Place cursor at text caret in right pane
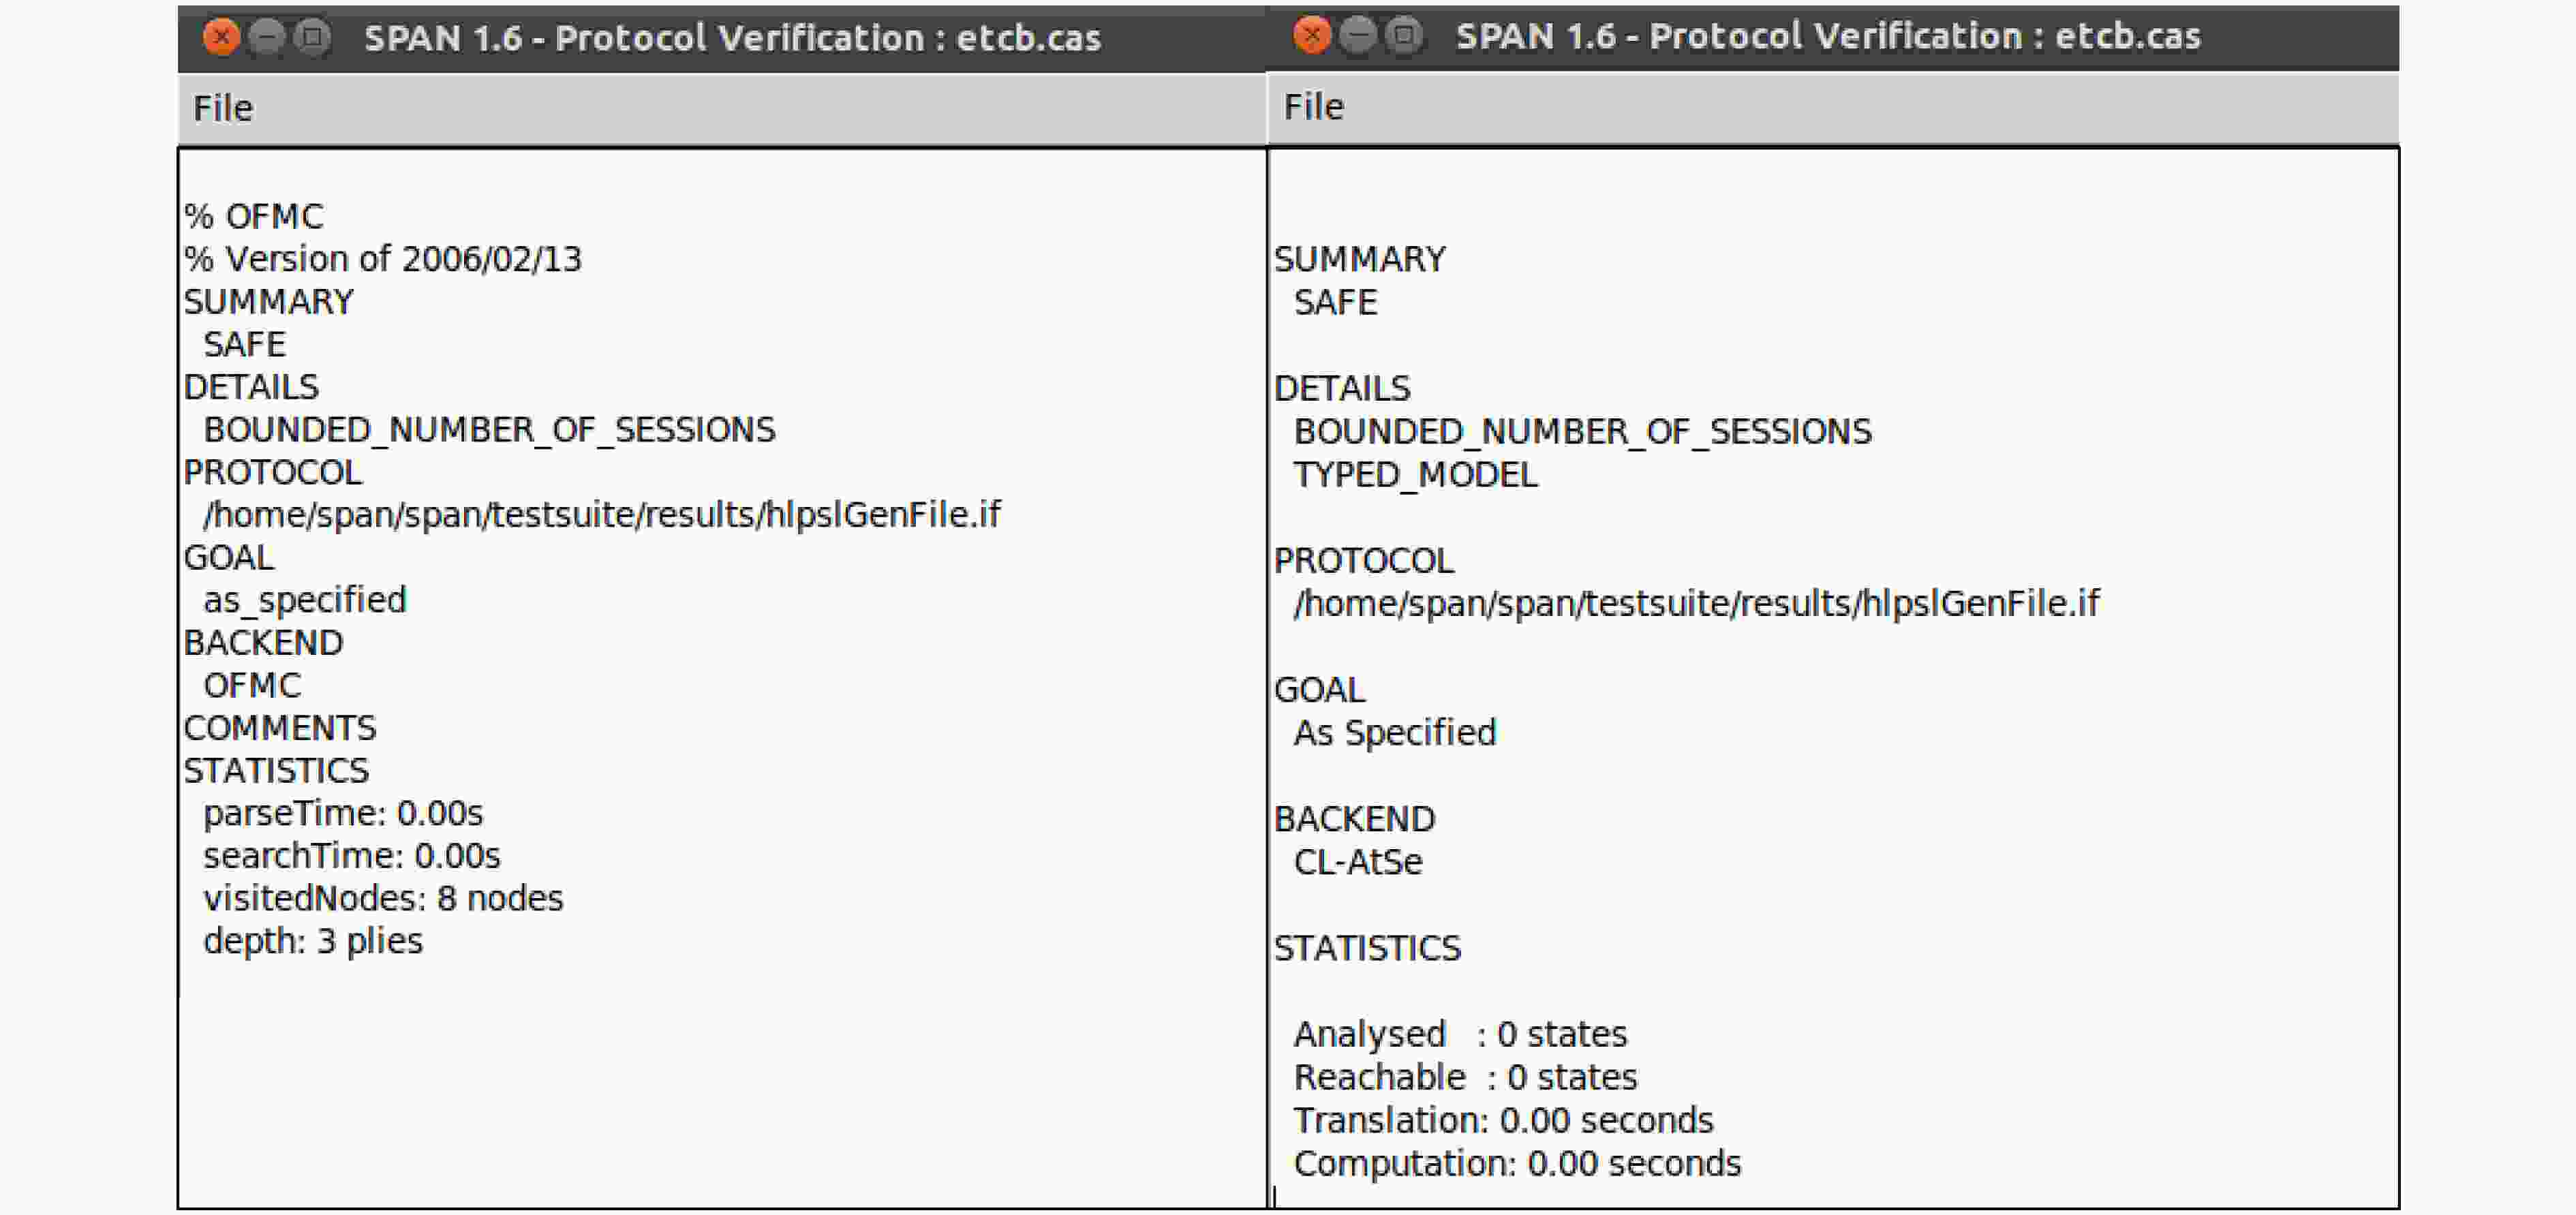The height and width of the screenshot is (1215, 2576). point(1275,1196)
